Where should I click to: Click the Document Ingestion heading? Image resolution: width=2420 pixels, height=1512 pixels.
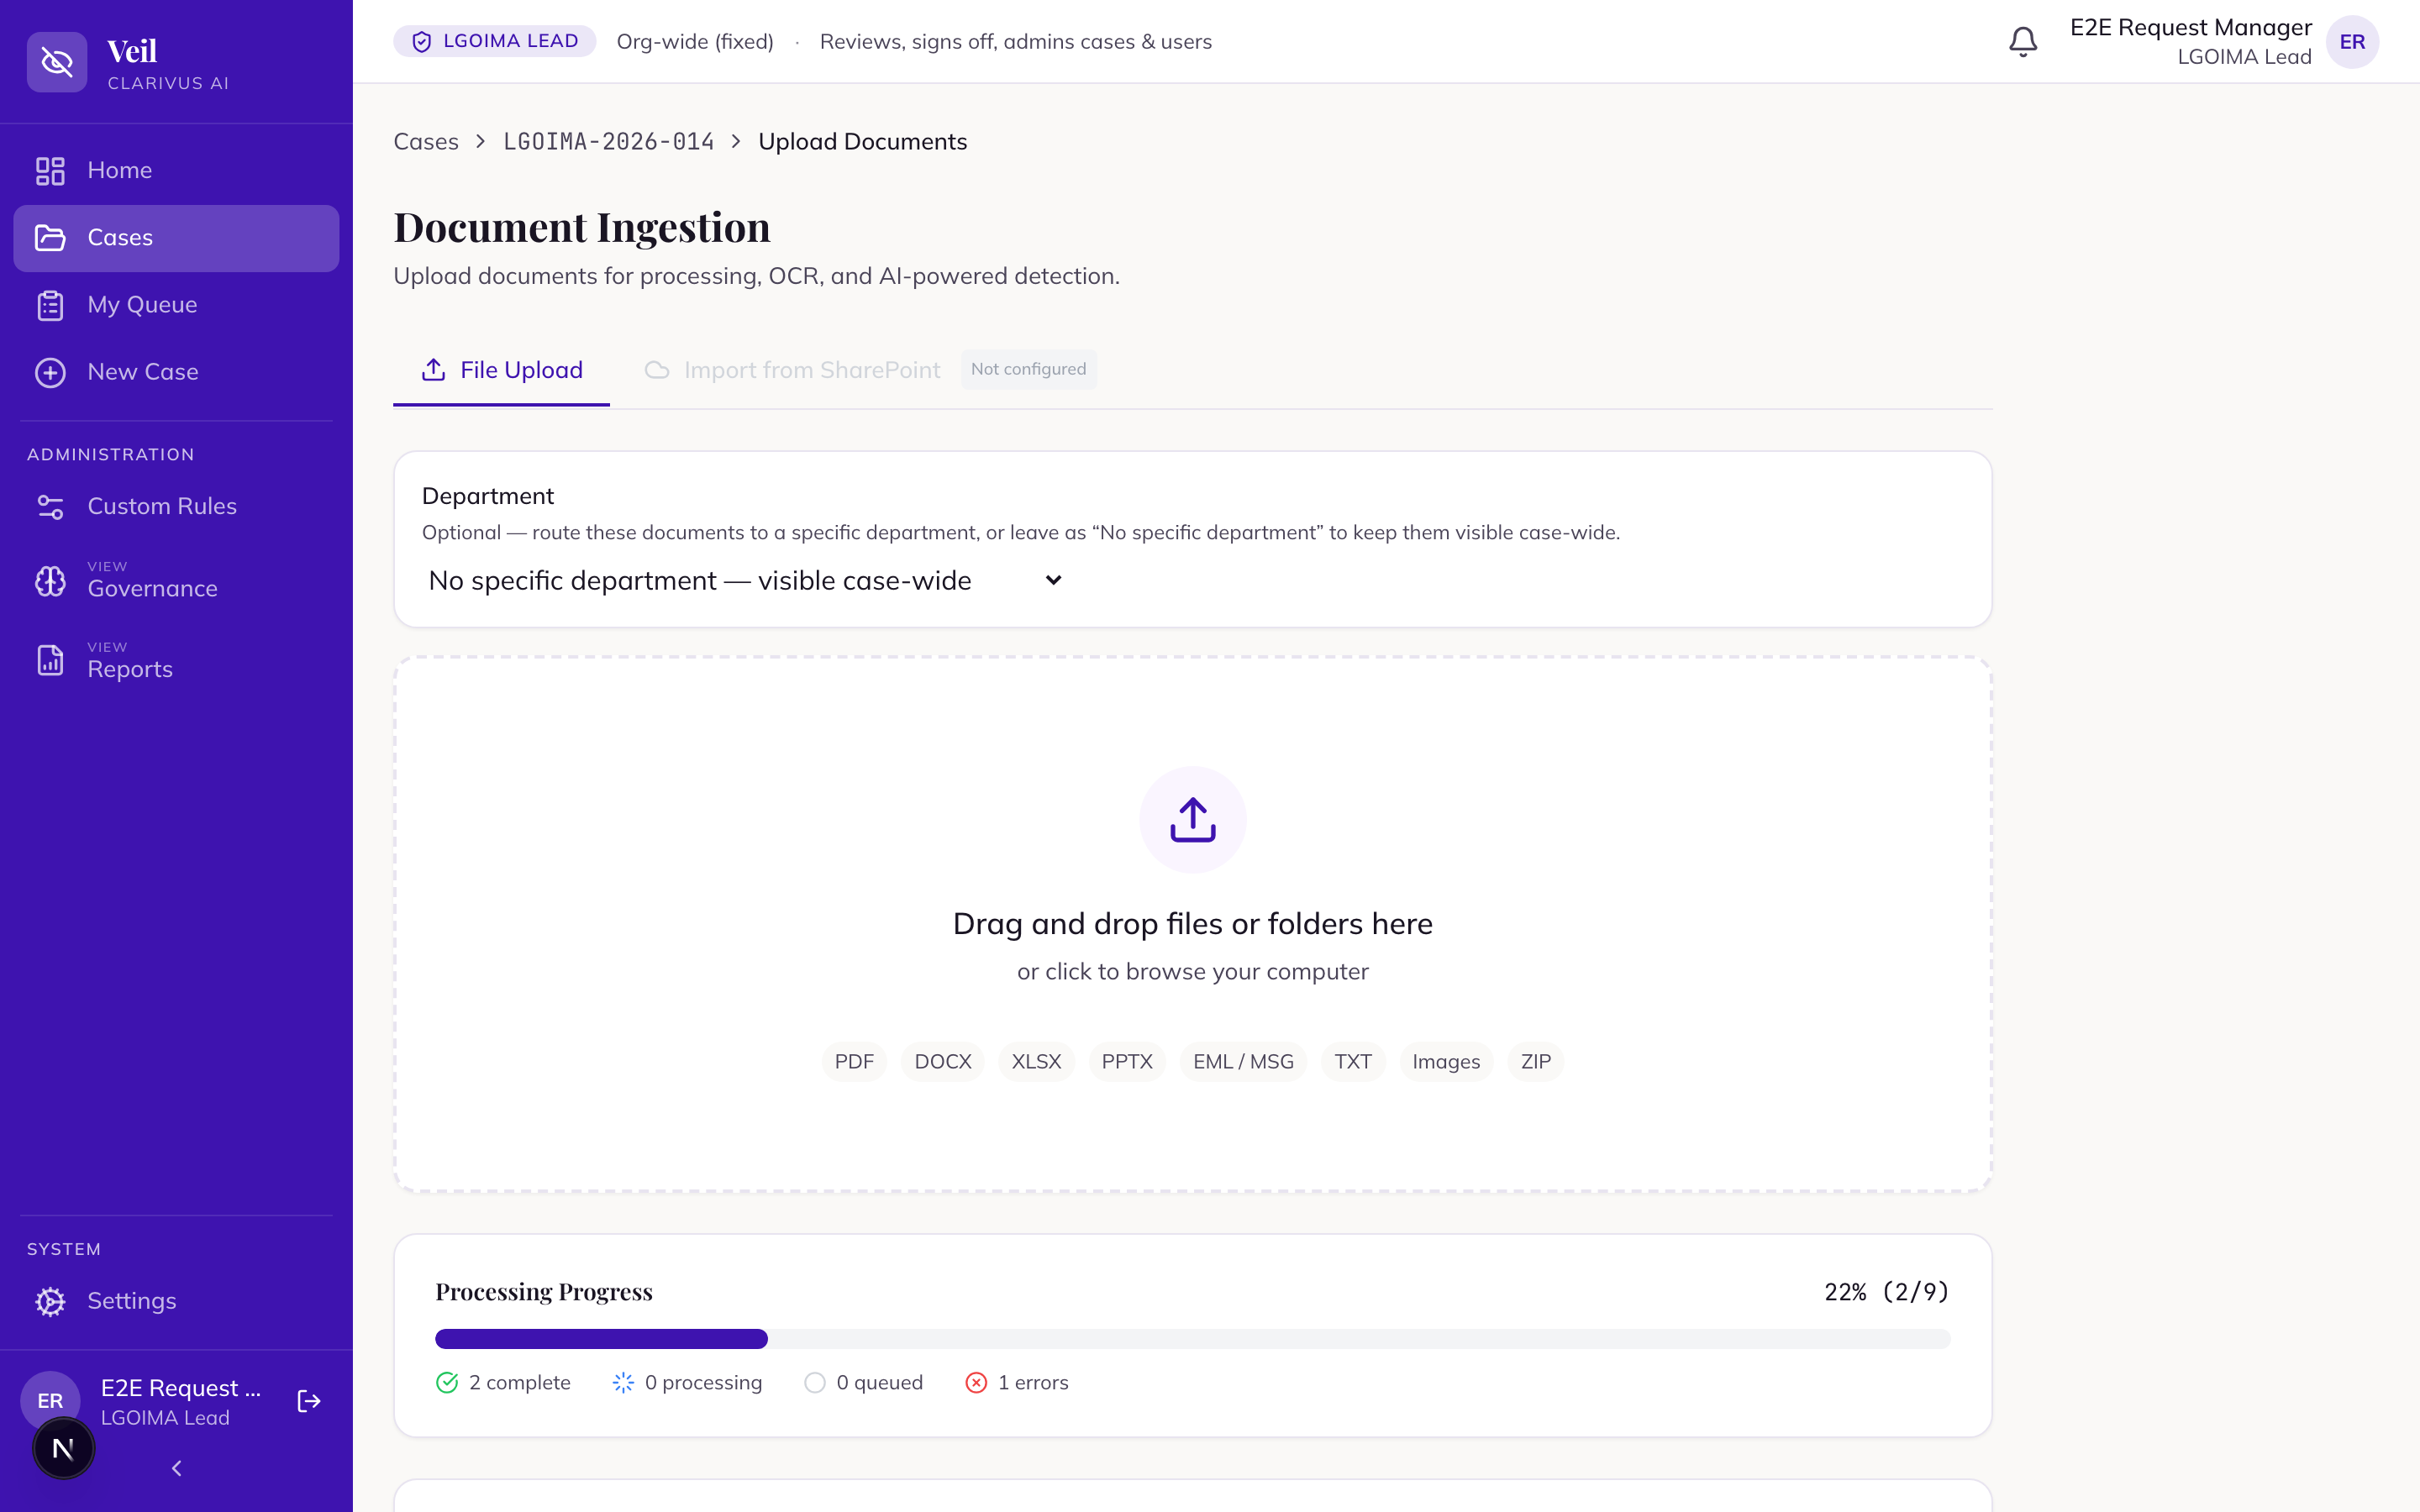click(582, 227)
